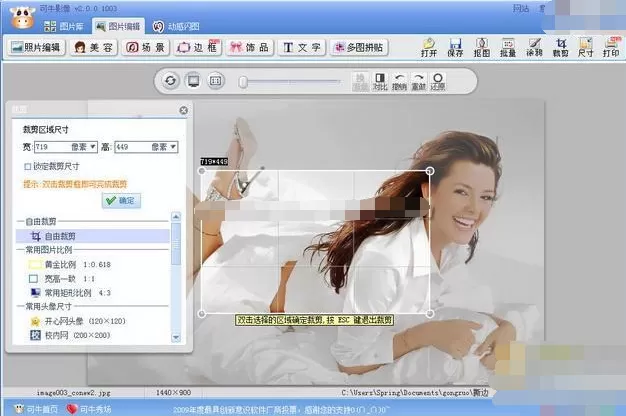This screenshot has width=626, height=416.
Task: Confirm the crop with 确定 button
Action: point(121,200)
